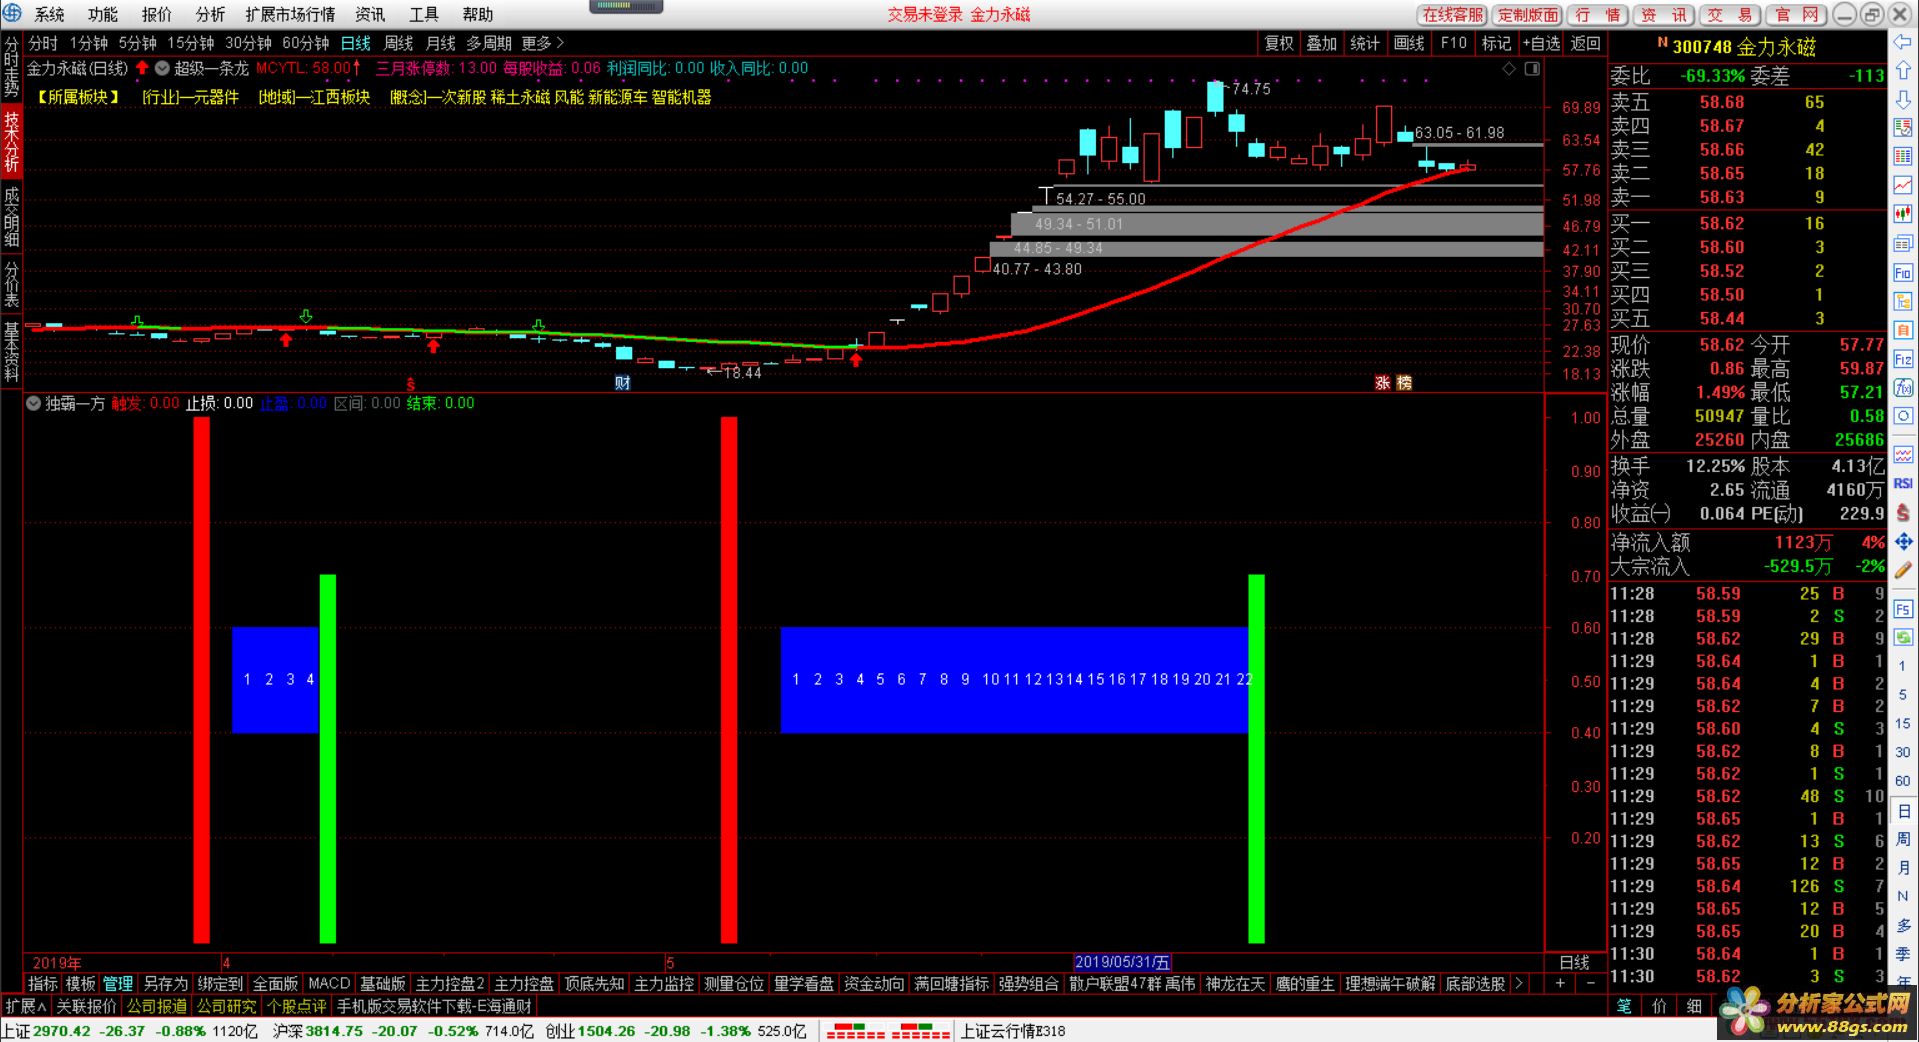Open the 公司报道 link at bottom
Image resolution: width=1919 pixels, height=1042 pixels.
tap(157, 1006)
